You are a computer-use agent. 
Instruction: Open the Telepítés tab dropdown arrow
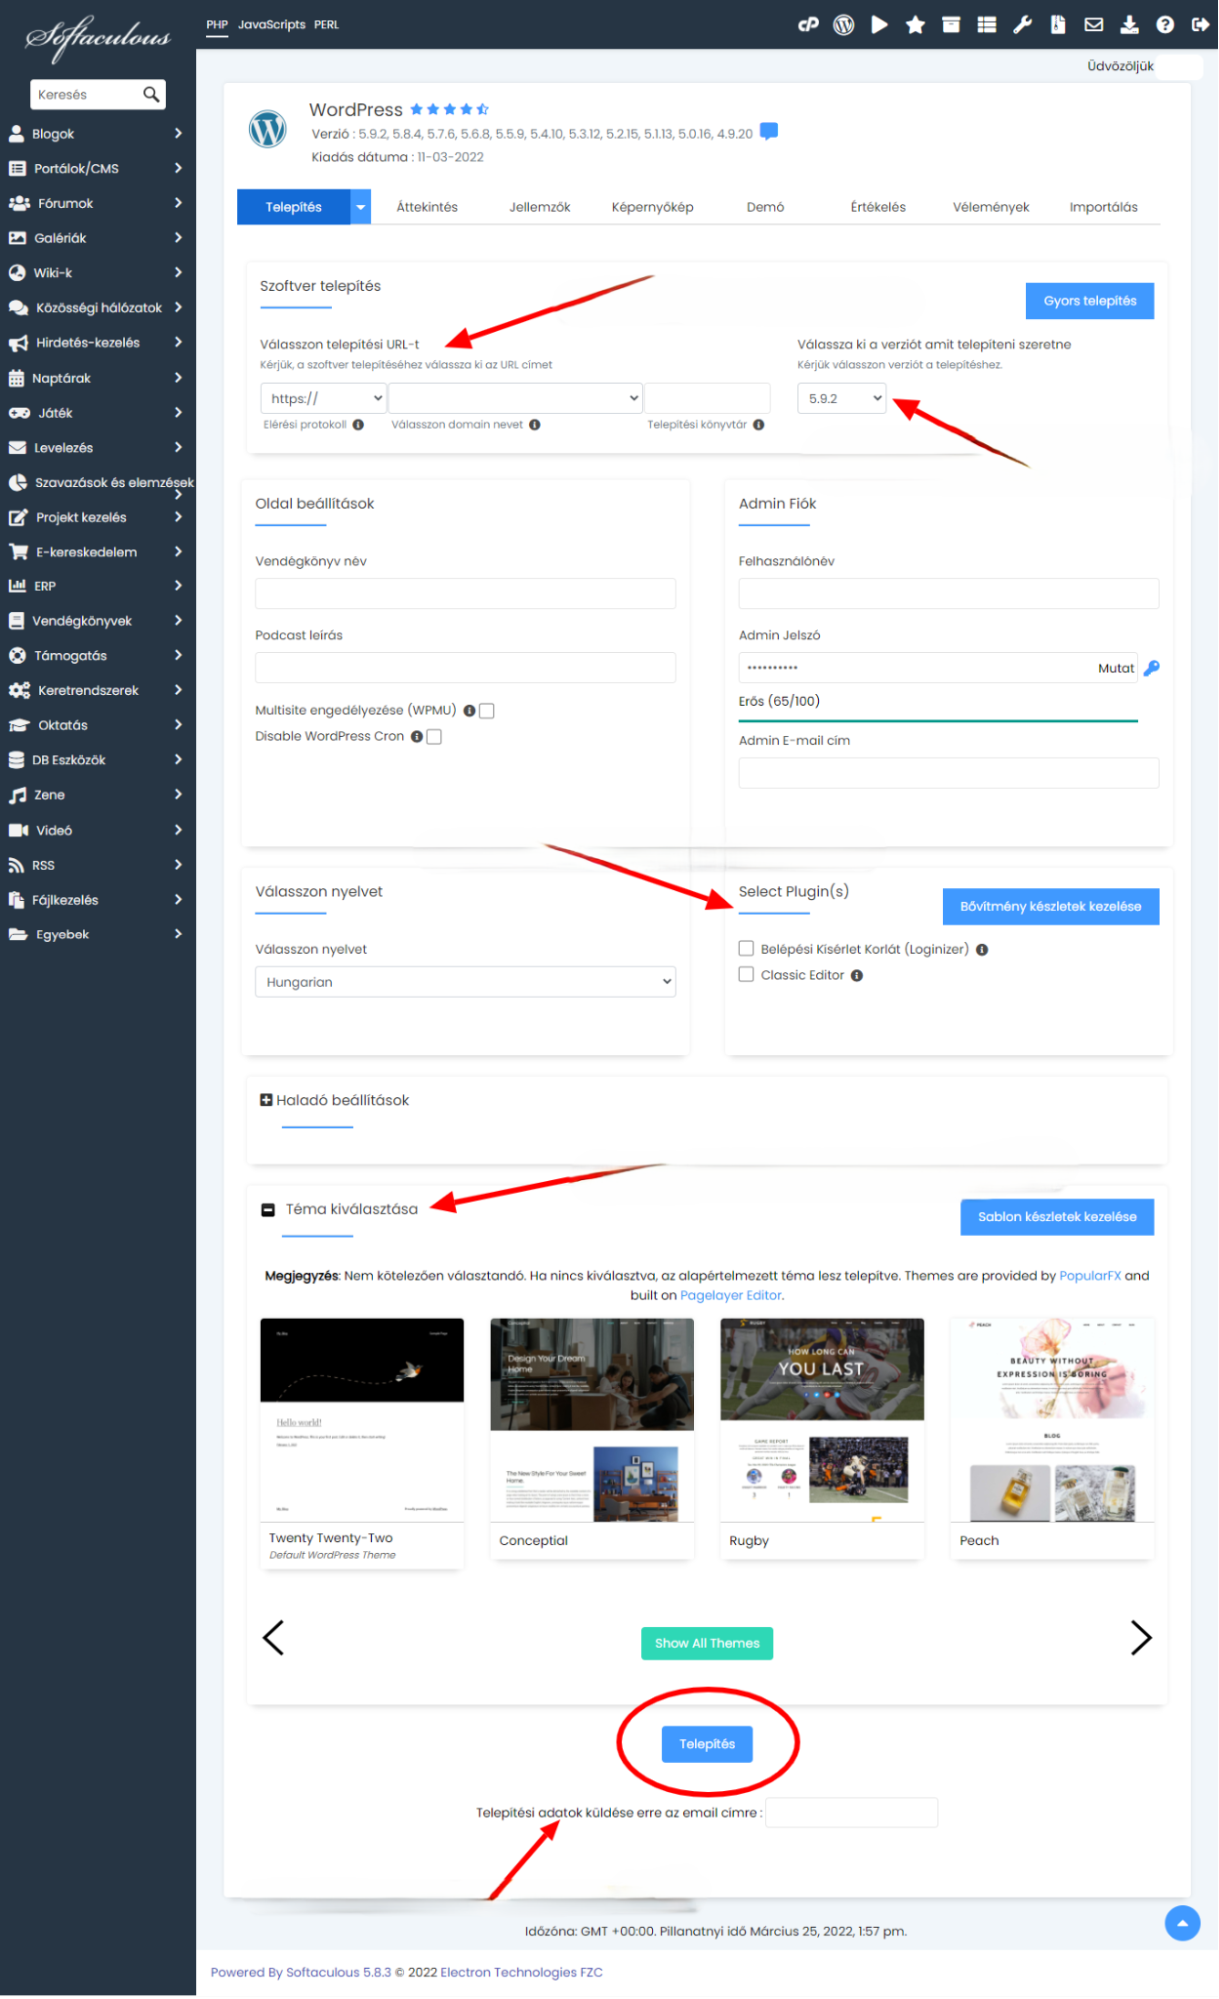361,208
